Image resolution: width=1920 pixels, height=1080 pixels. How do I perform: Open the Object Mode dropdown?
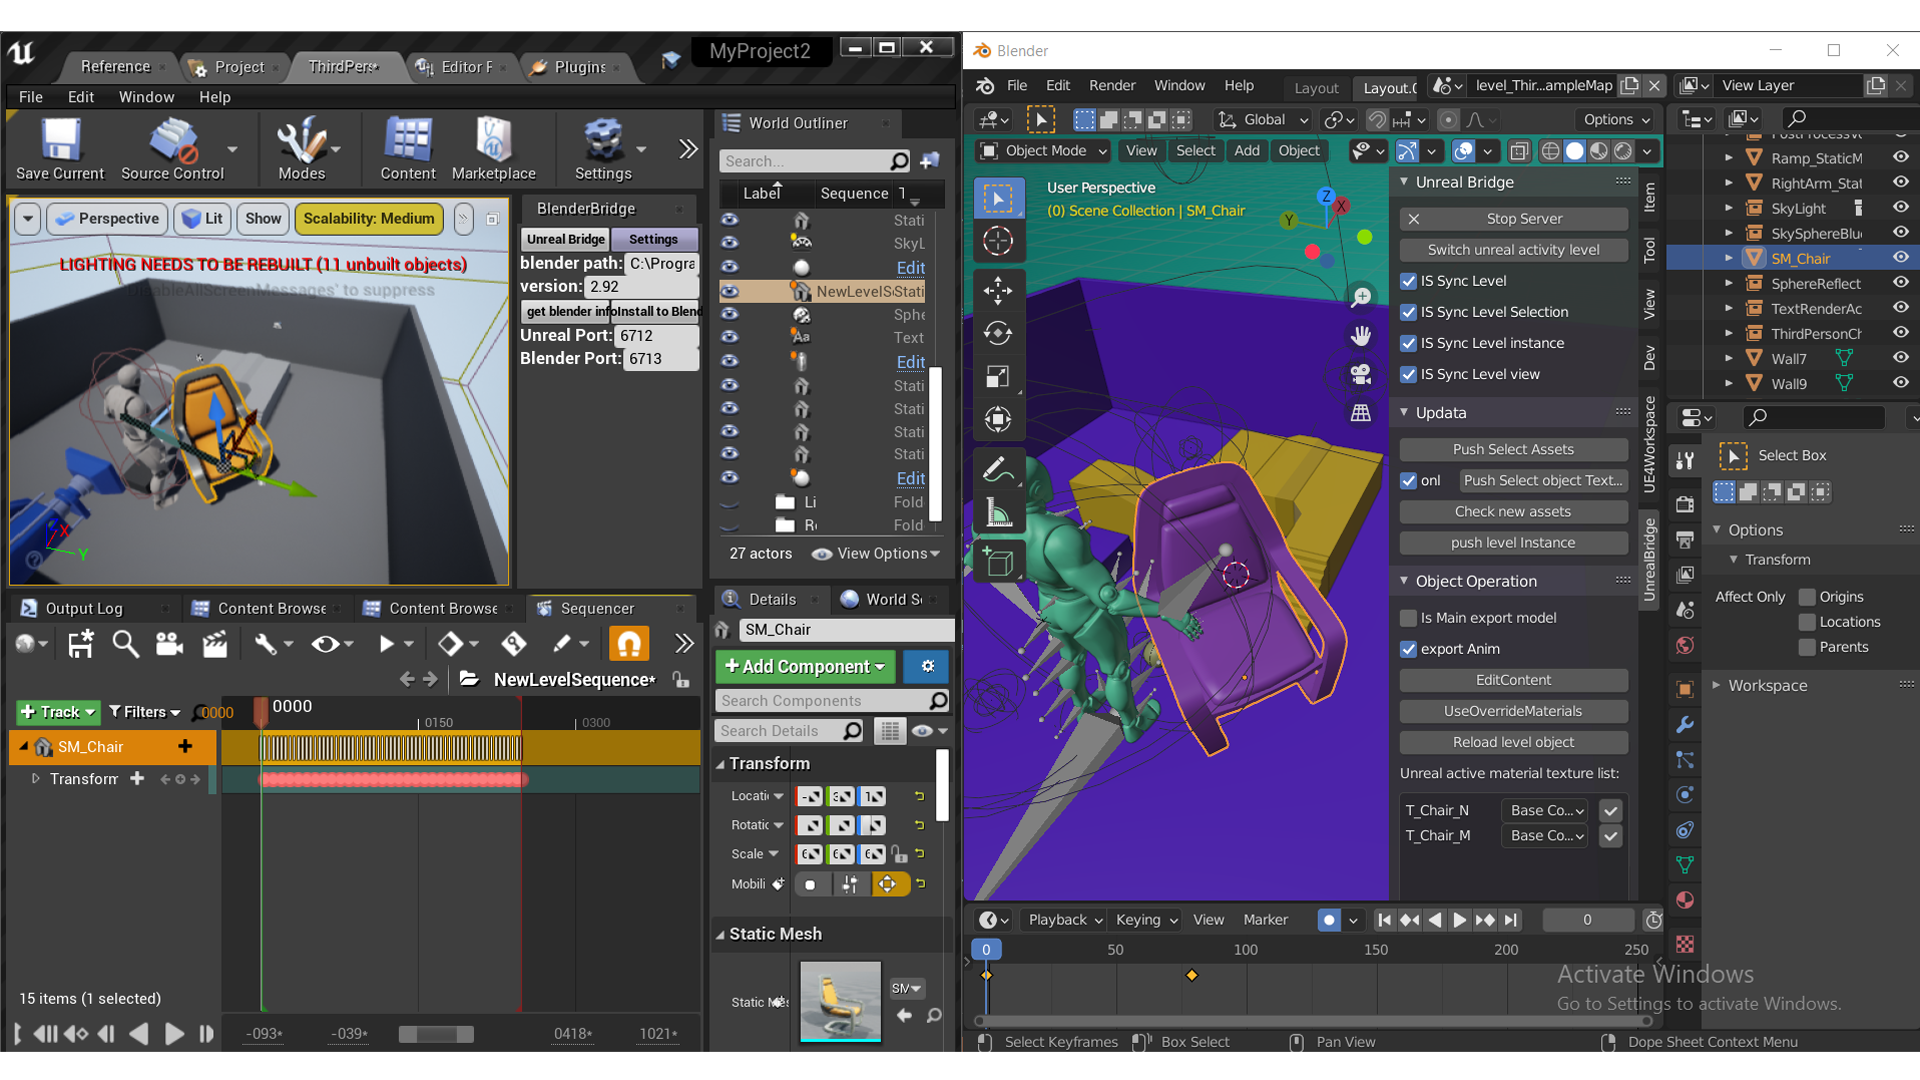point(1044,151)
